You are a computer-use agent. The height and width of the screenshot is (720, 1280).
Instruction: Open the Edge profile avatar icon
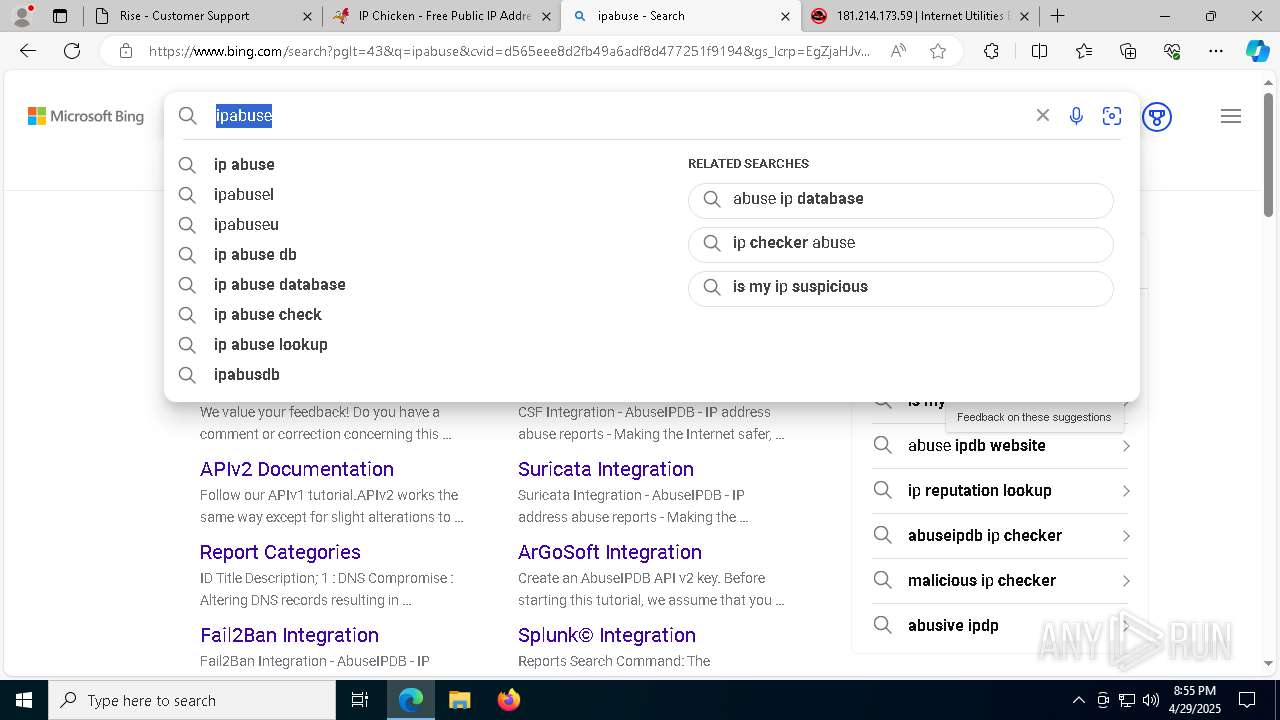pos(22,16)
